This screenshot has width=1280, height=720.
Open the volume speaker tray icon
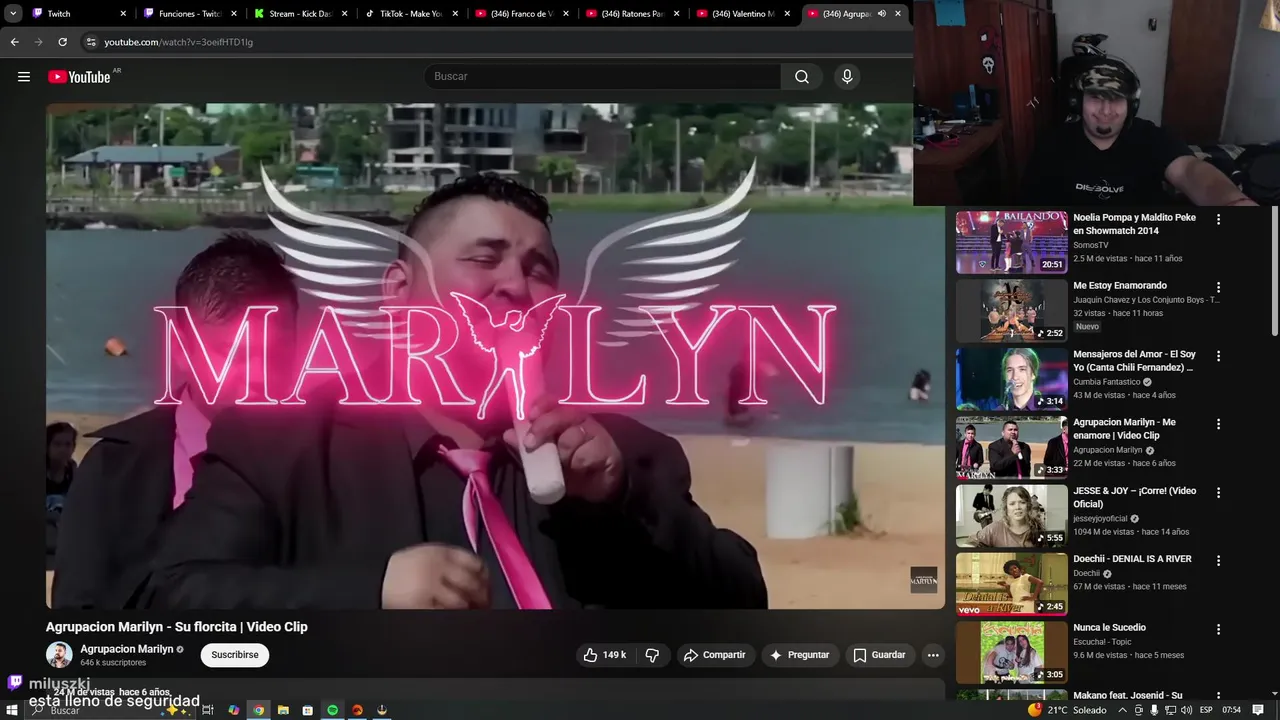click(1186, 710)
